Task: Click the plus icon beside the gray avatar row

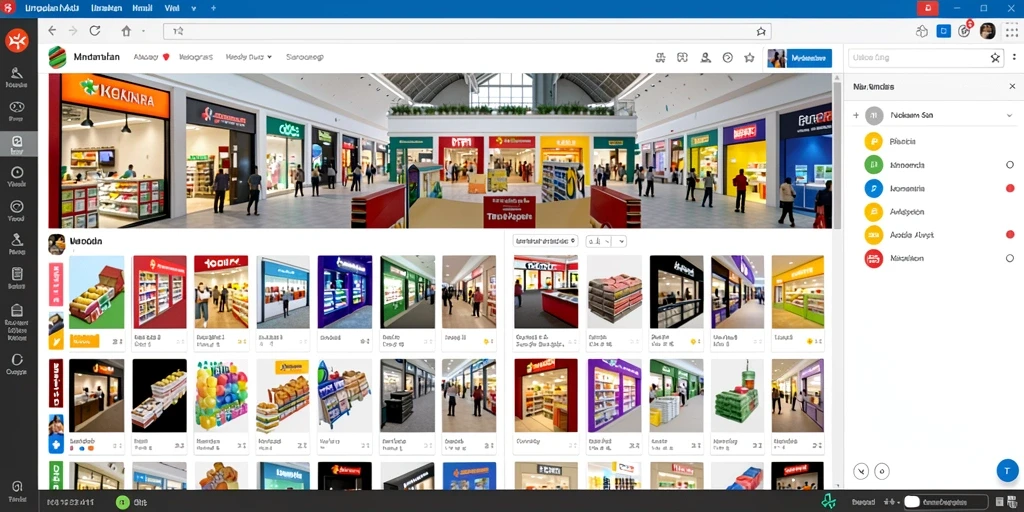Action: 856,116
